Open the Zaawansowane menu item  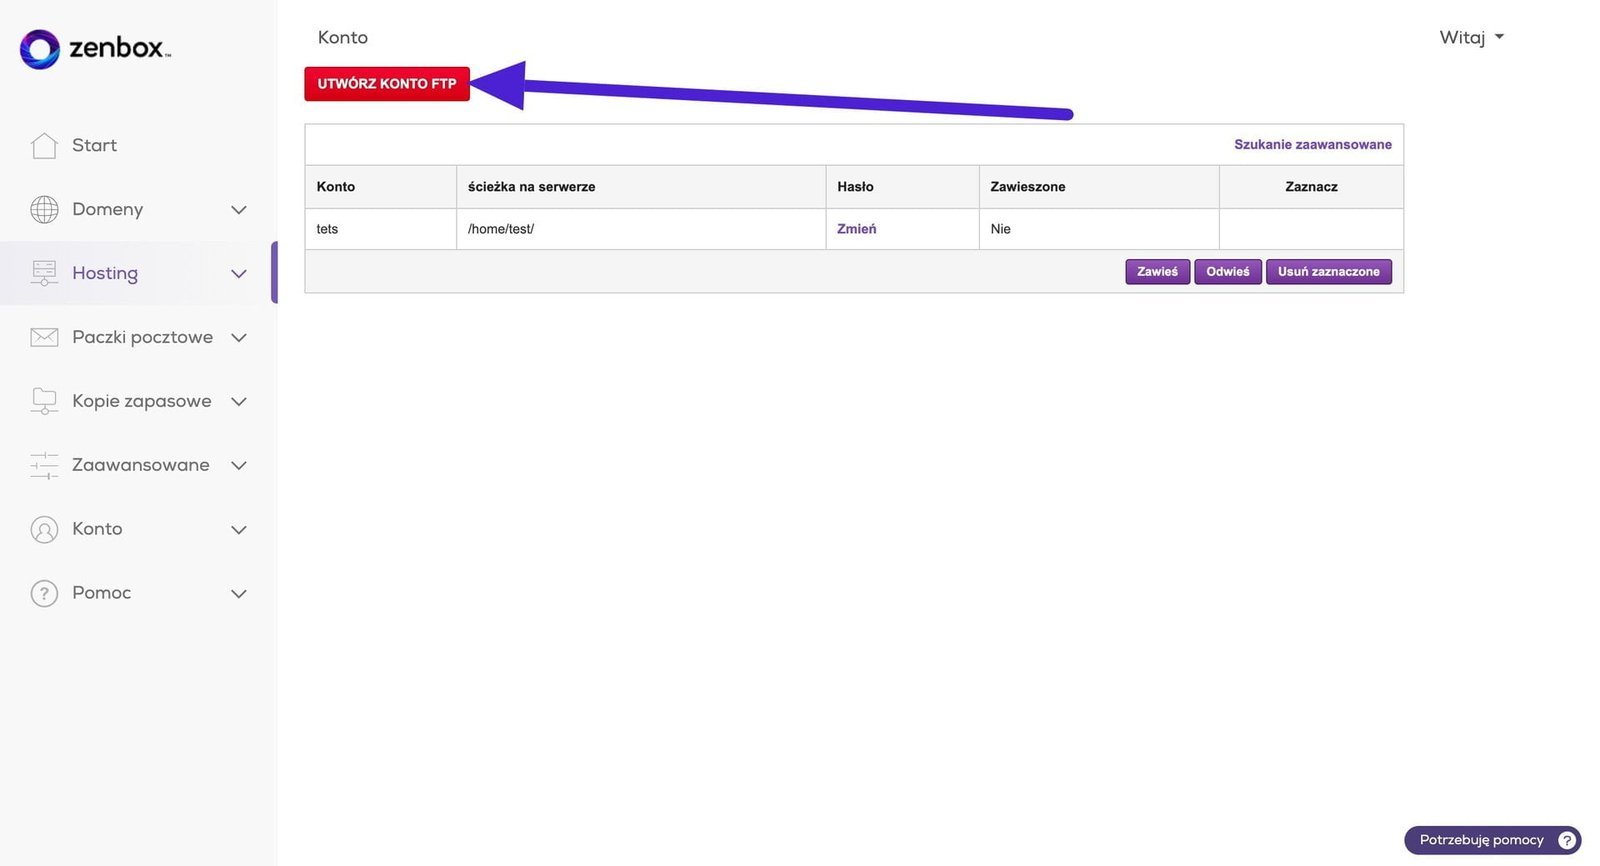point(140,465)
